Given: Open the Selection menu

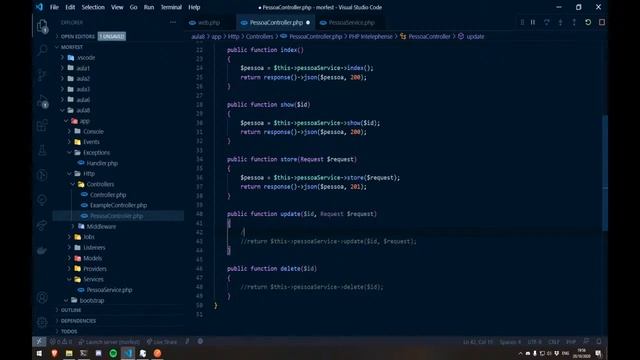Looking at the screenshot, I should pyautogui.click(x=93, y=7).
